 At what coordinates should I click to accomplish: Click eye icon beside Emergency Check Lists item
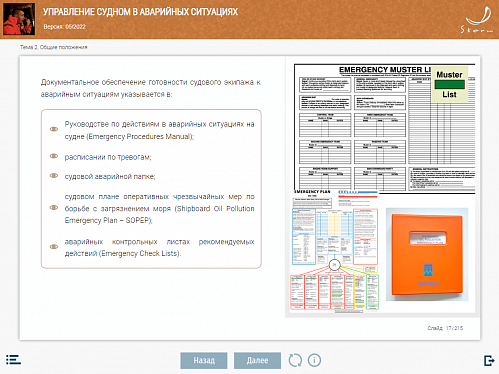point(54,247)
